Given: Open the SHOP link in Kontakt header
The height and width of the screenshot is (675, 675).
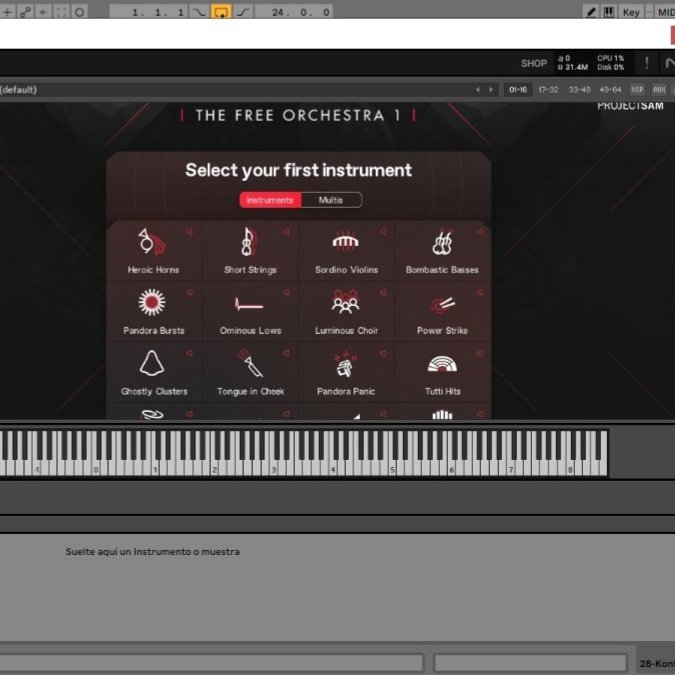Looking at the screenshot, I should click(534, 63).
